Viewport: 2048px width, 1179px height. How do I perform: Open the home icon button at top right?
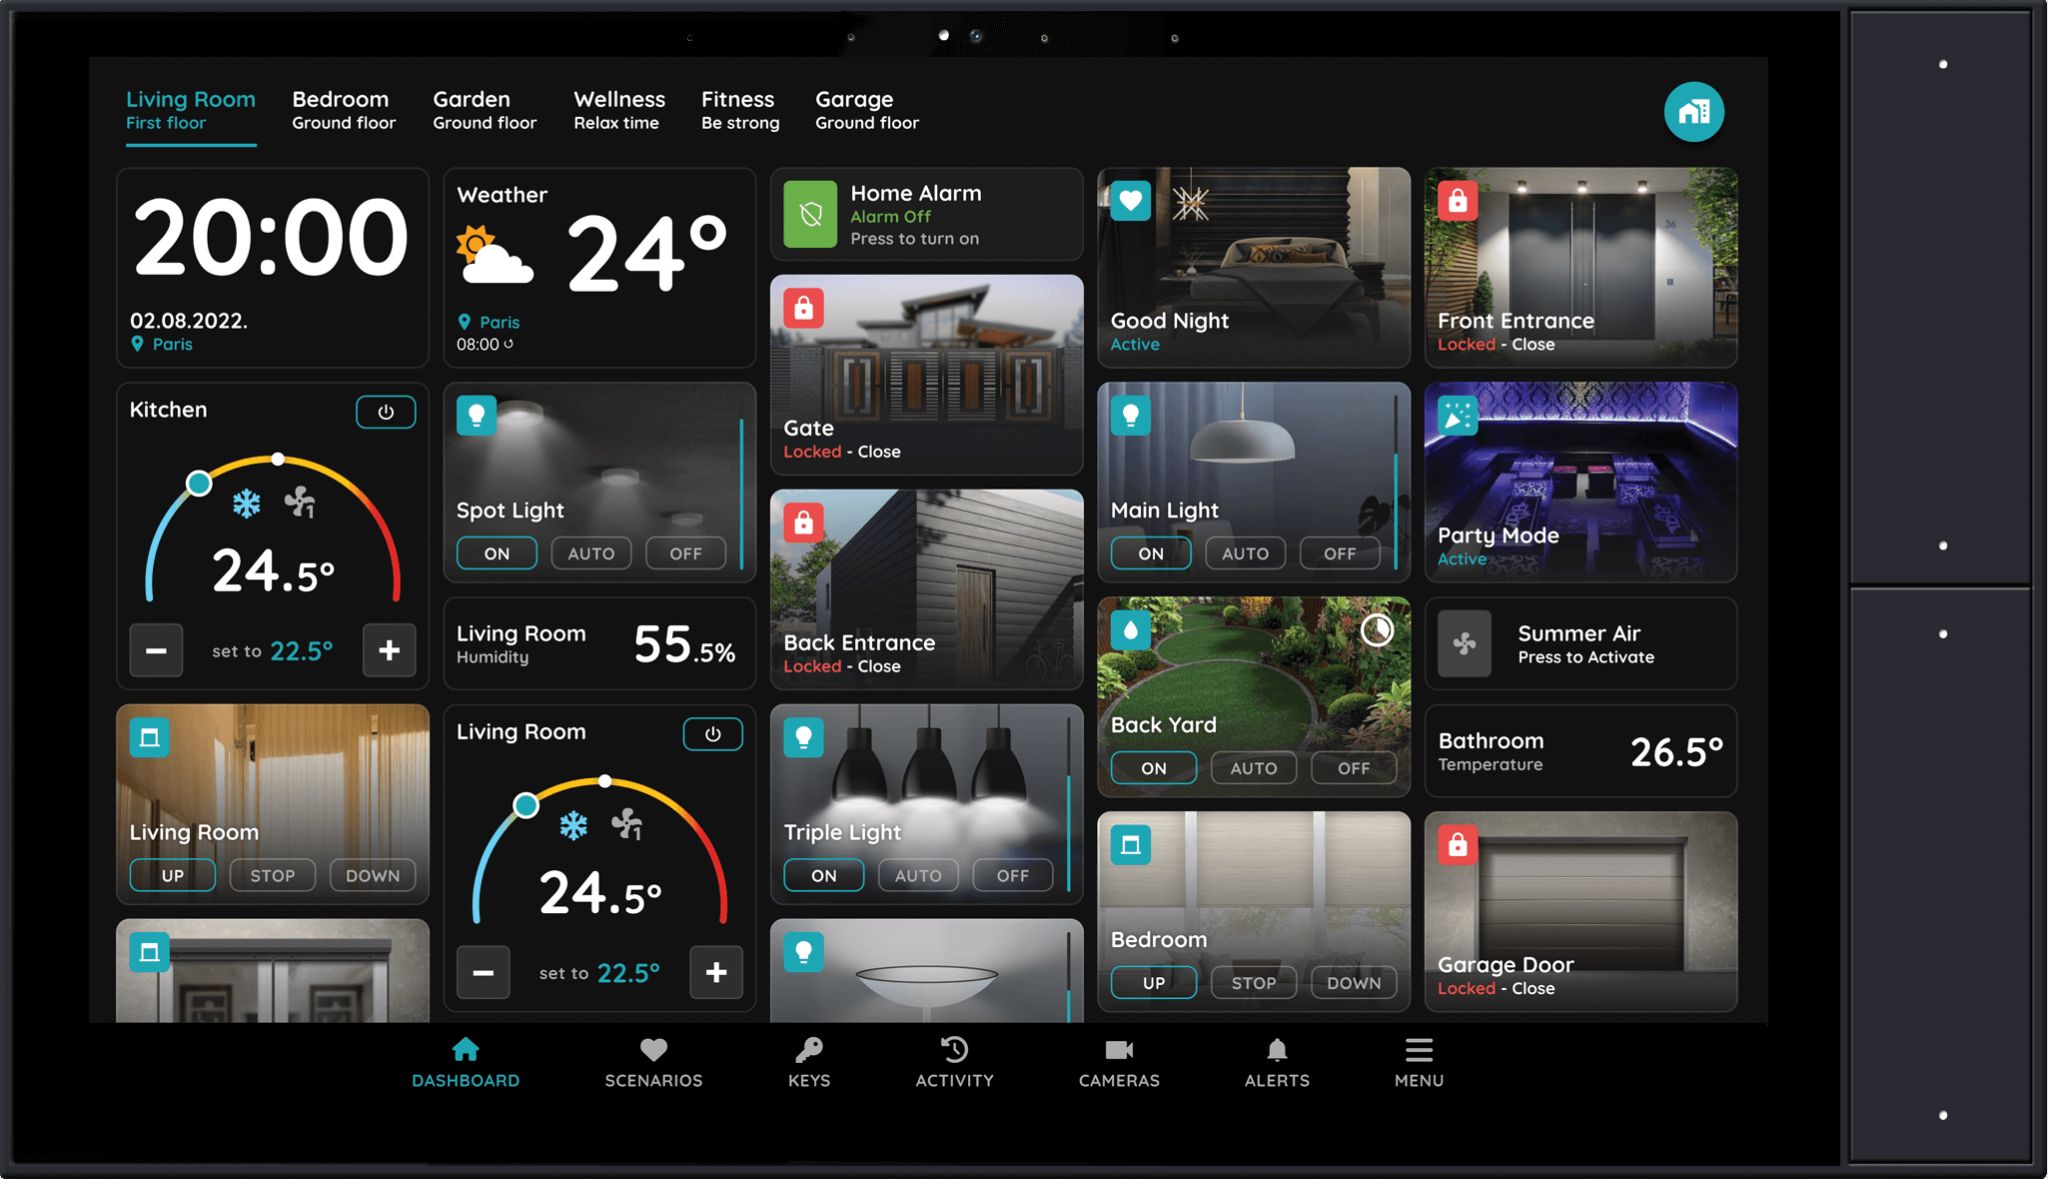point(1693,111)
